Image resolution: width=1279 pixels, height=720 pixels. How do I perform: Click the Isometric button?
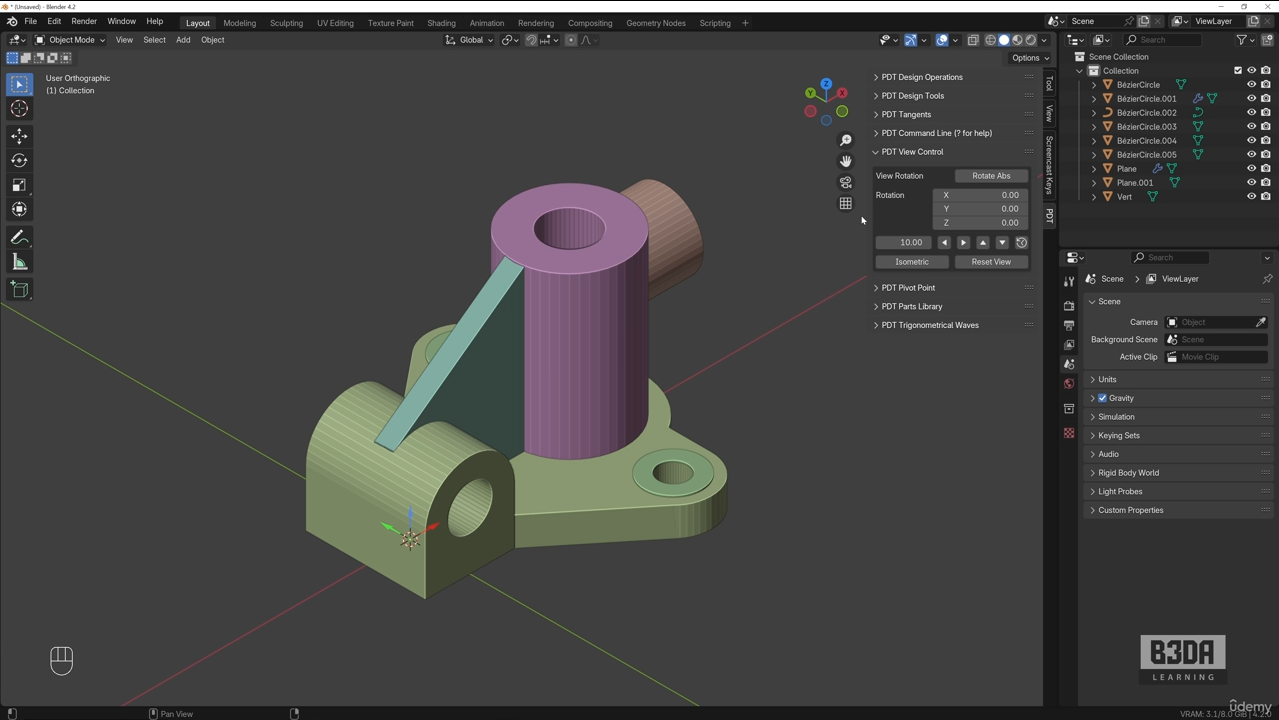(911, 261)
